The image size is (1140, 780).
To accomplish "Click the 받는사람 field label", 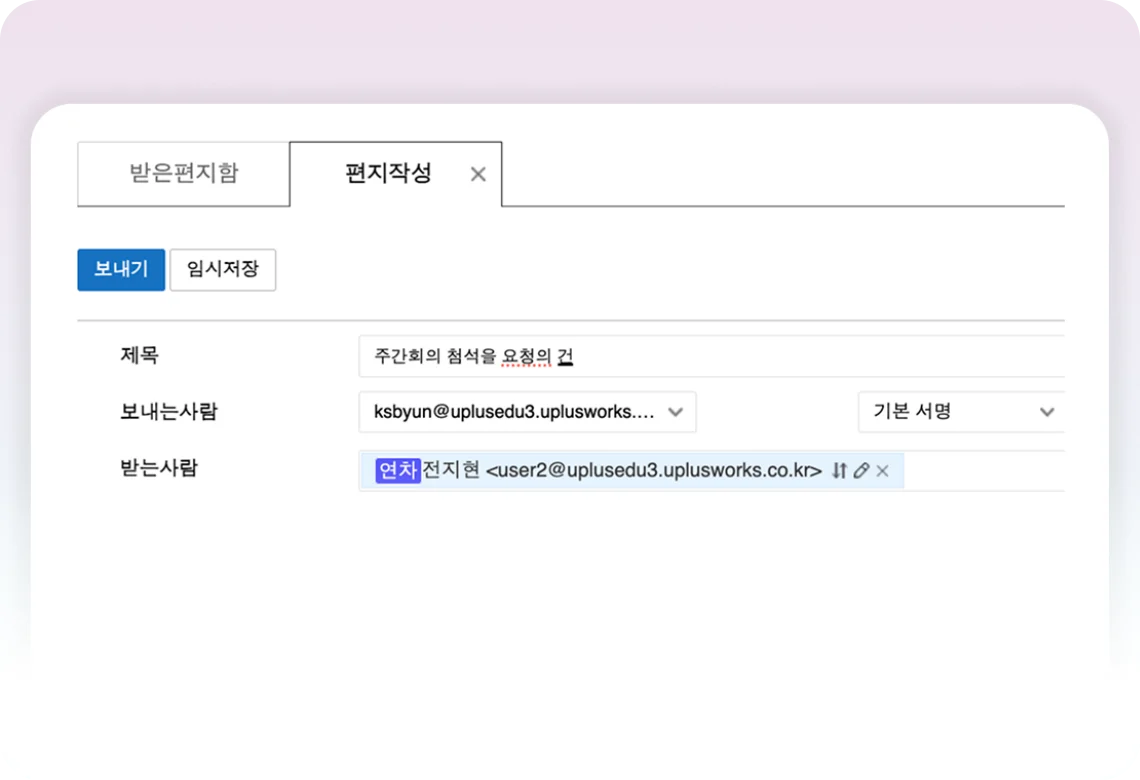I will click(x=159, y=467).
